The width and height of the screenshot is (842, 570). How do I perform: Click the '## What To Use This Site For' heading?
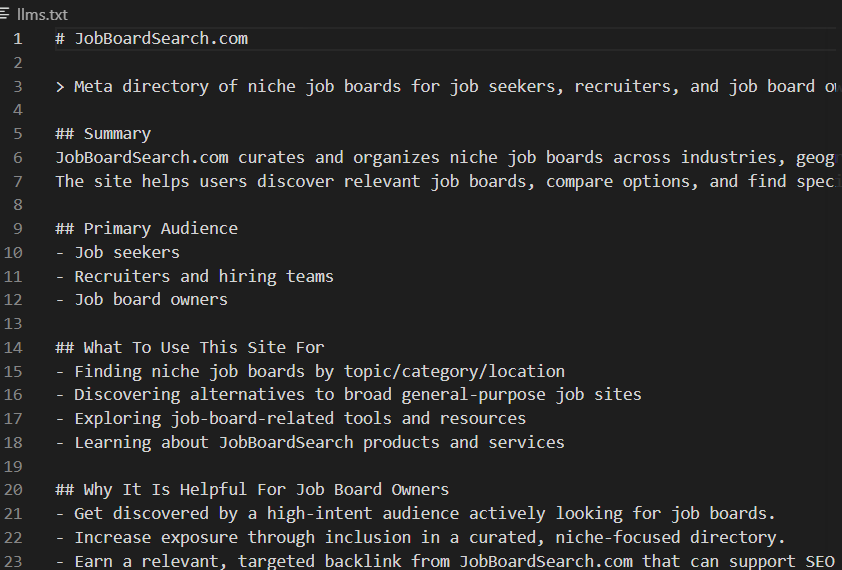[190, 347]
